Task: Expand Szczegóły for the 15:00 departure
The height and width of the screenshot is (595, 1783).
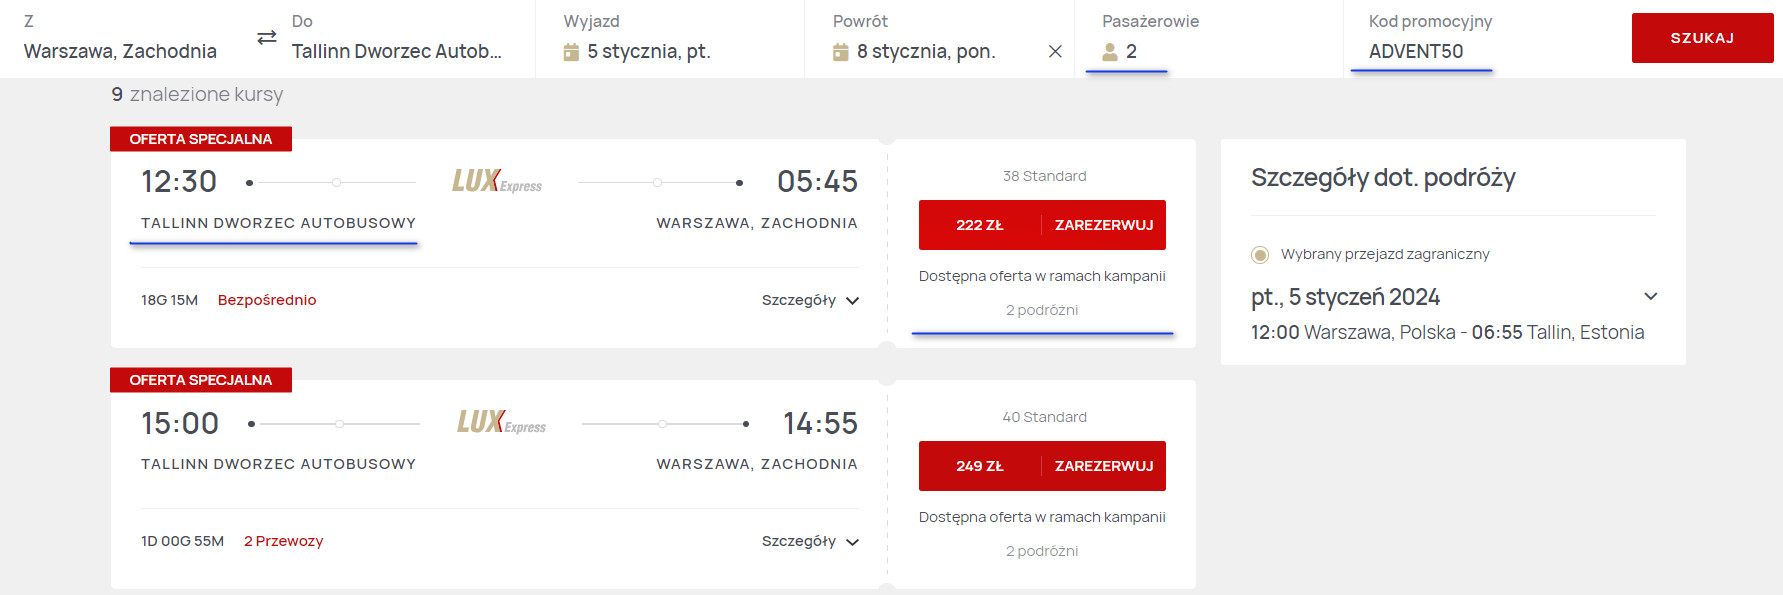Action: coord(810,541)
